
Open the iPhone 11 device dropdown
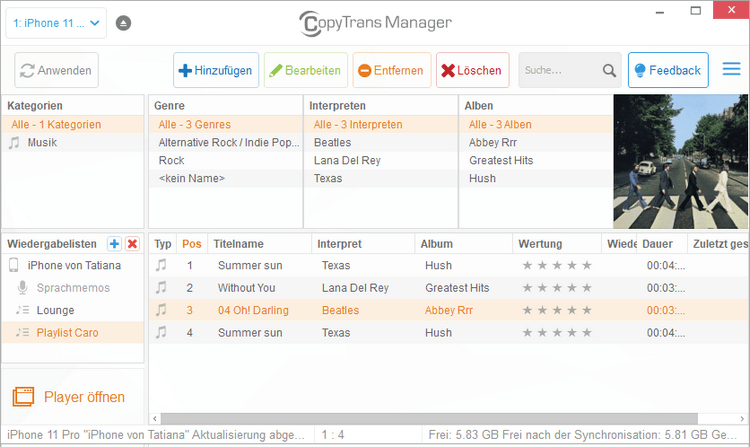click(x=56, y=23)
